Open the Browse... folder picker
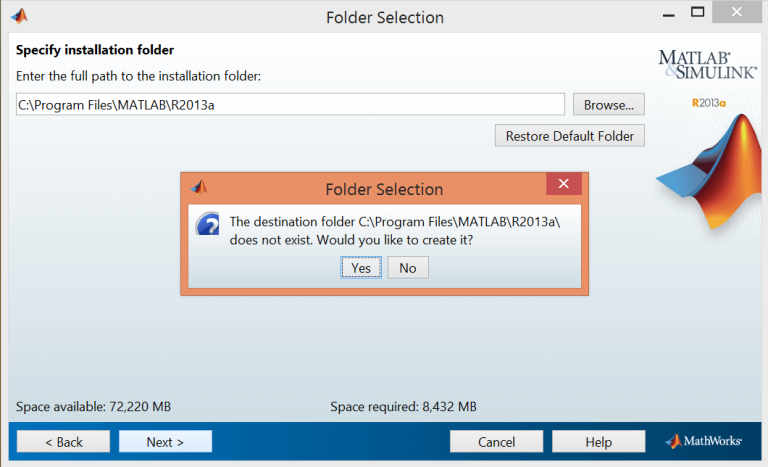Viewport: 768px width, 467px height. [609, 104]
